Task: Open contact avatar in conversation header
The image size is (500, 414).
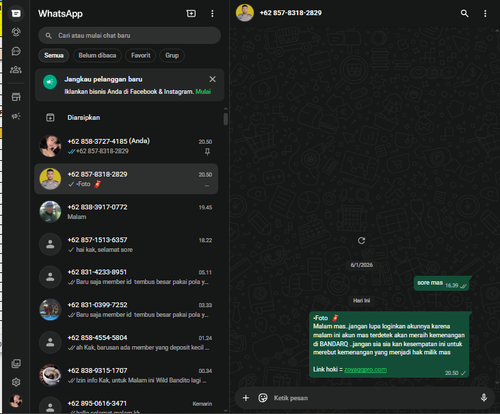Action: [245, 13]
